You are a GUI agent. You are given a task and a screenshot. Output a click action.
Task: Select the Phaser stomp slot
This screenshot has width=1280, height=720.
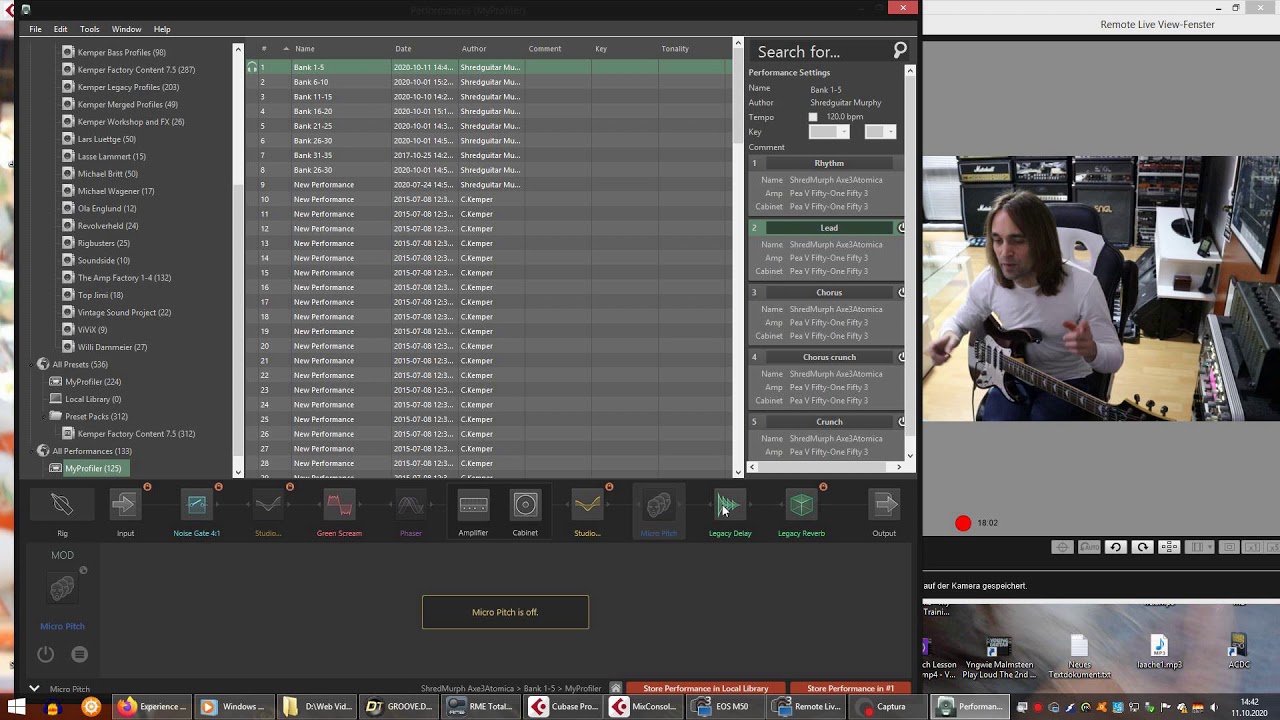pyautogui.click(x=411, y=506)
